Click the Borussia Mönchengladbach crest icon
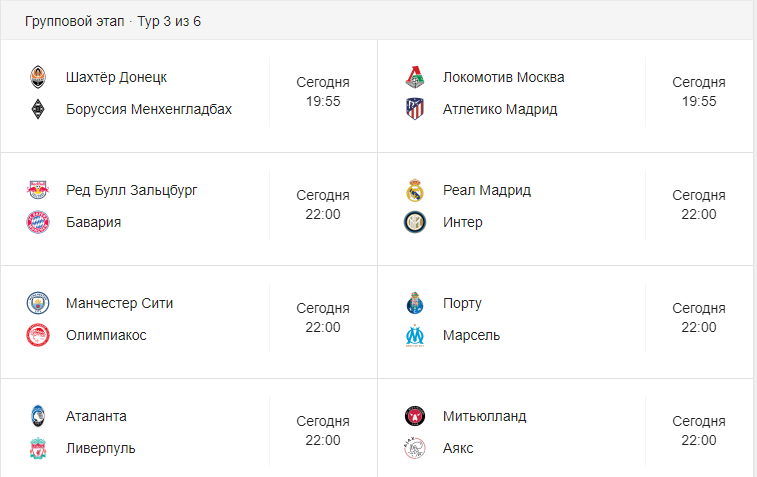757x477 pixels. pos(38,109)
